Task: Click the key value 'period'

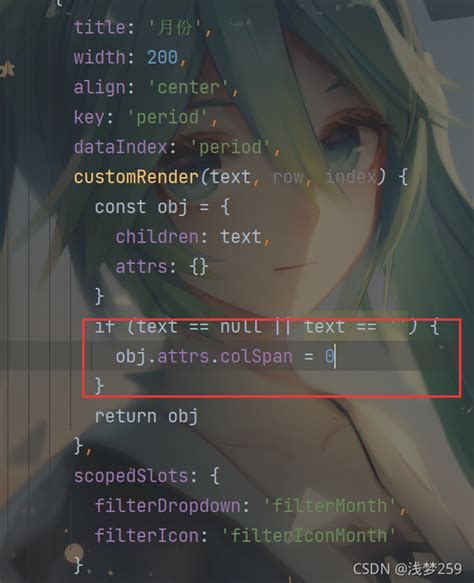Action: coord(168,117)
